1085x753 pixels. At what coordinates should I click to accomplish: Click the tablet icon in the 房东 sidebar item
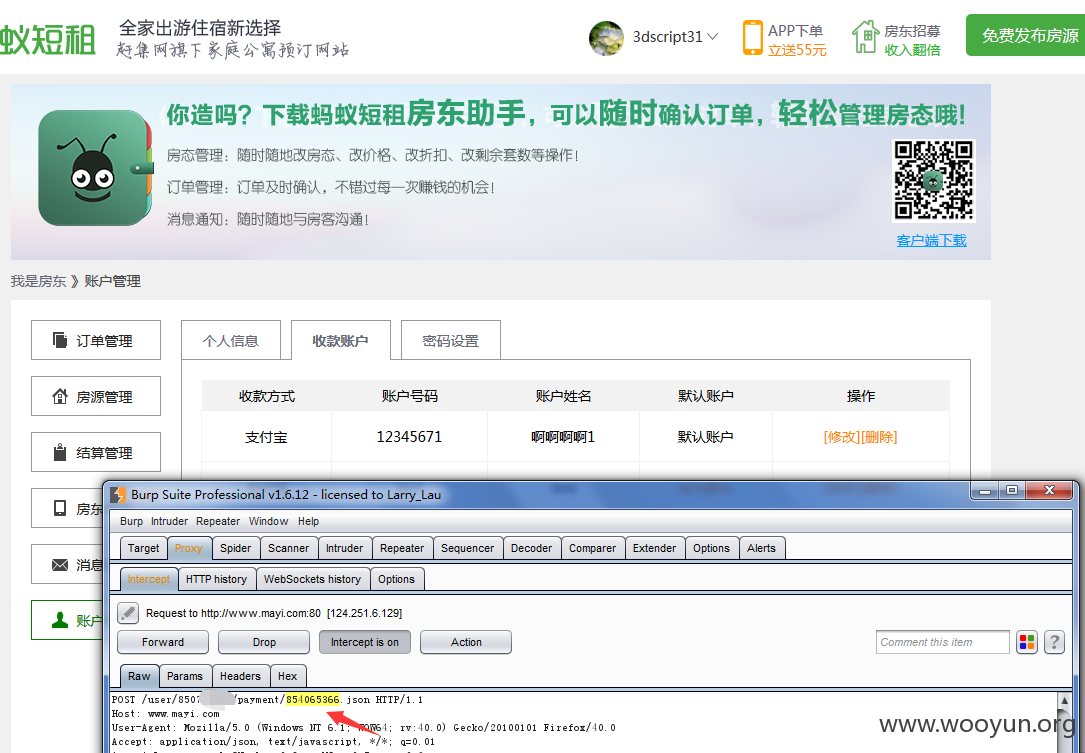point(60,508)
